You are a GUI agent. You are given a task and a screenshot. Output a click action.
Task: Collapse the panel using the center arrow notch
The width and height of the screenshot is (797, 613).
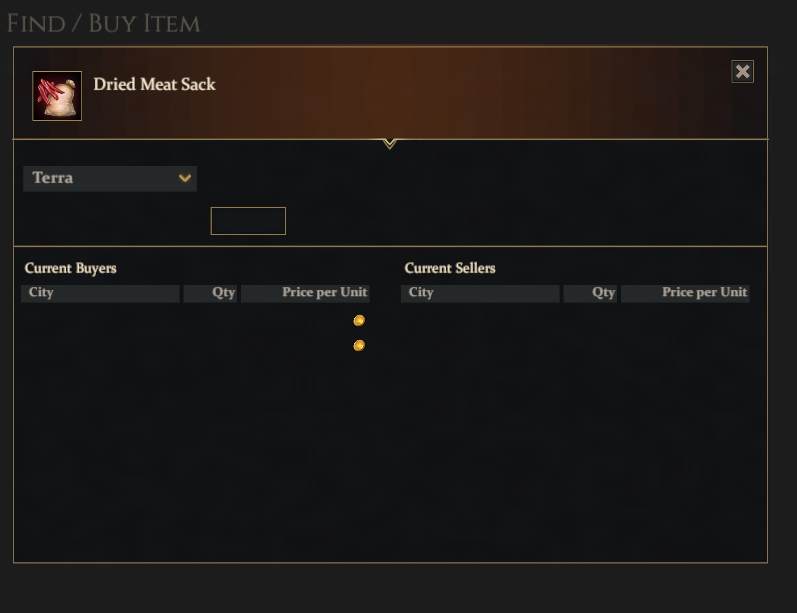pyautogui.click(x=389, y=144)
